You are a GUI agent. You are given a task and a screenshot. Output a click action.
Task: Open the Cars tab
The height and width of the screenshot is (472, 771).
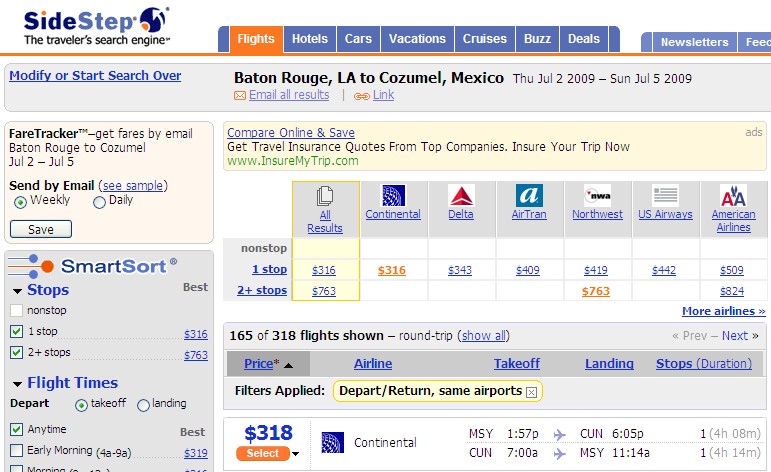[x=358, y=39]
